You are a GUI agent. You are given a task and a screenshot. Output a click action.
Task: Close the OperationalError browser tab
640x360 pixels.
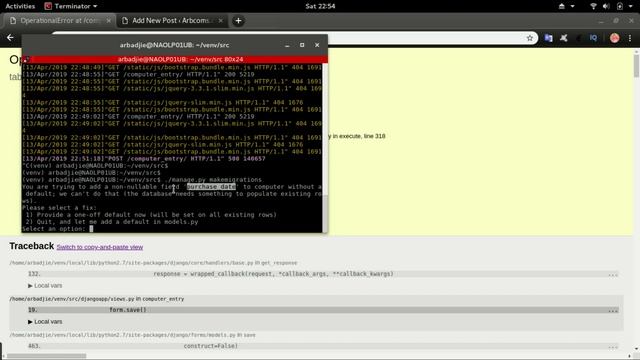point(109,20)
